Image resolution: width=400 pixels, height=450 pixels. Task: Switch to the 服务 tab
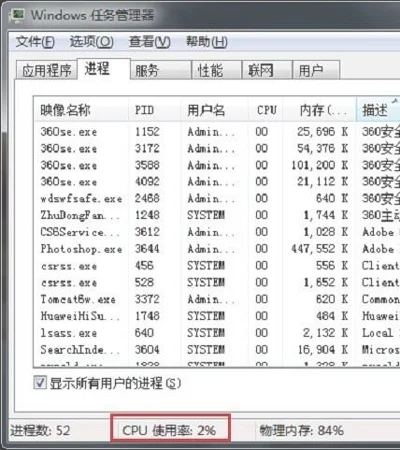(x=161, y=70)
